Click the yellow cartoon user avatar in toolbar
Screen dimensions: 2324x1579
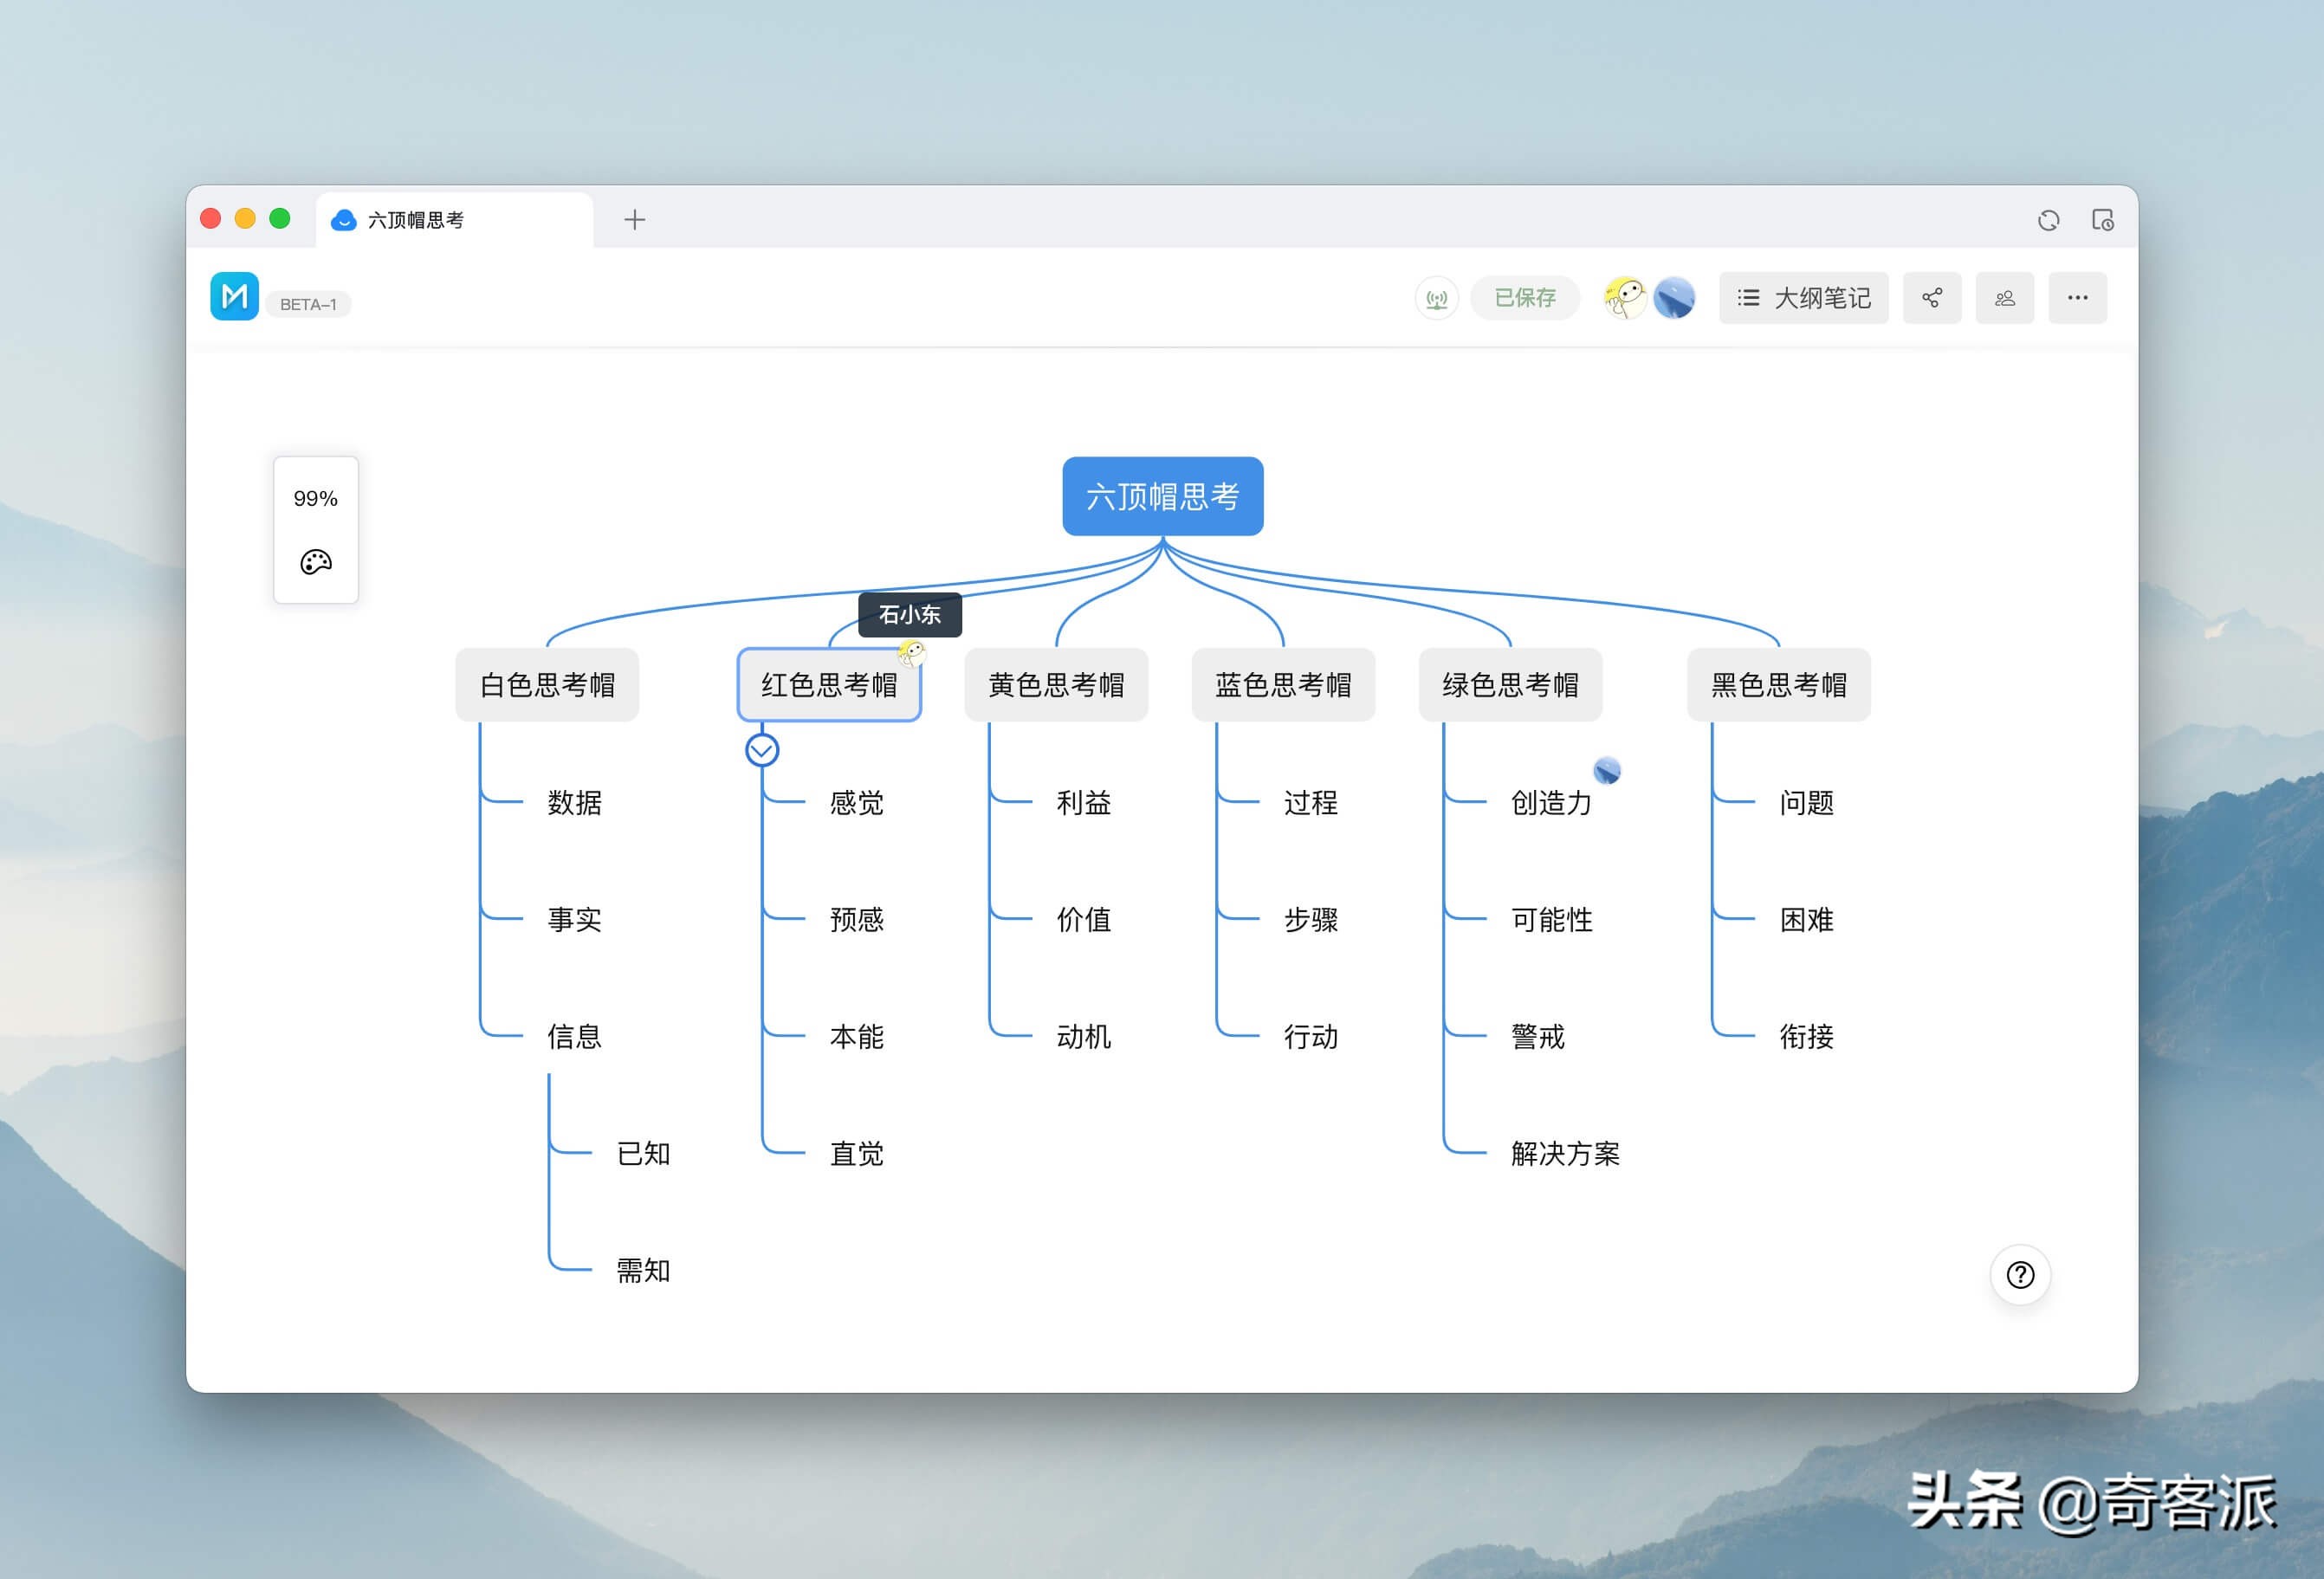click(1624, 298)
